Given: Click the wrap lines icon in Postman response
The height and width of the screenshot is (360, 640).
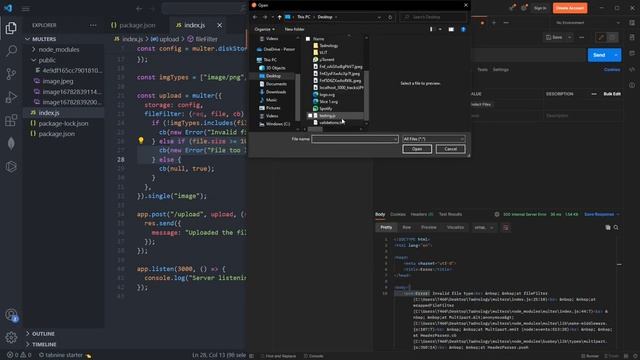Looking at the screenshot, I should click(x=506, y=227).
